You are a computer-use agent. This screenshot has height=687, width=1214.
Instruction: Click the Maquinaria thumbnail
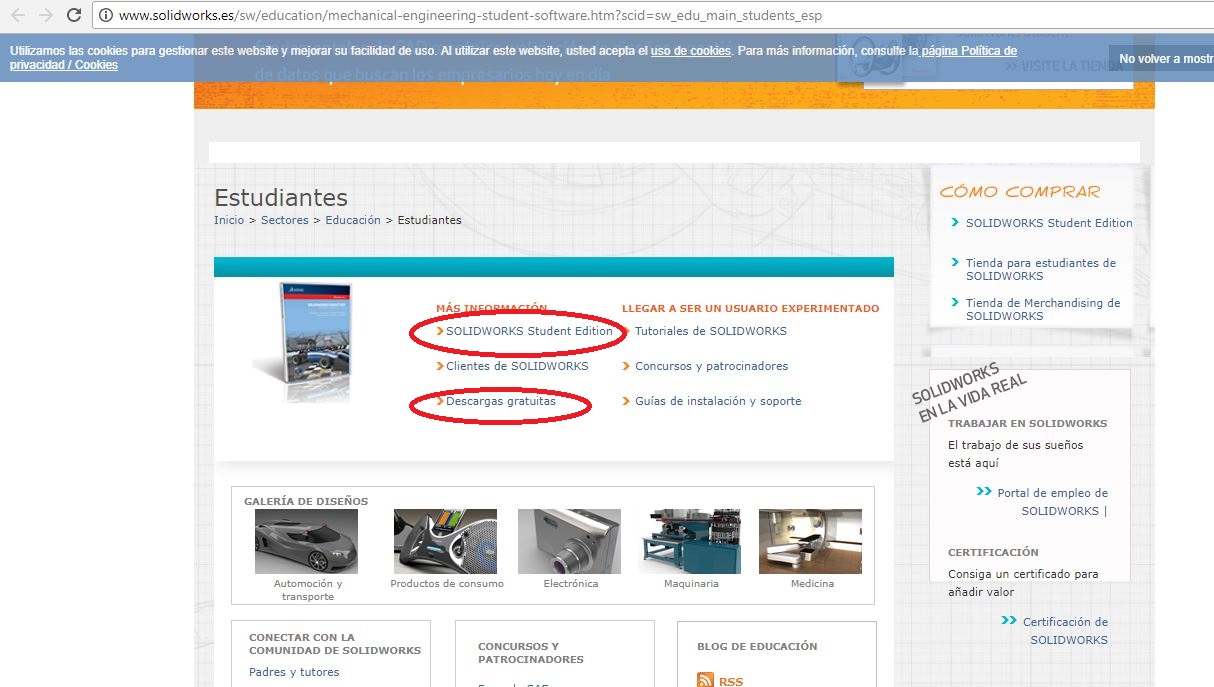690,541
